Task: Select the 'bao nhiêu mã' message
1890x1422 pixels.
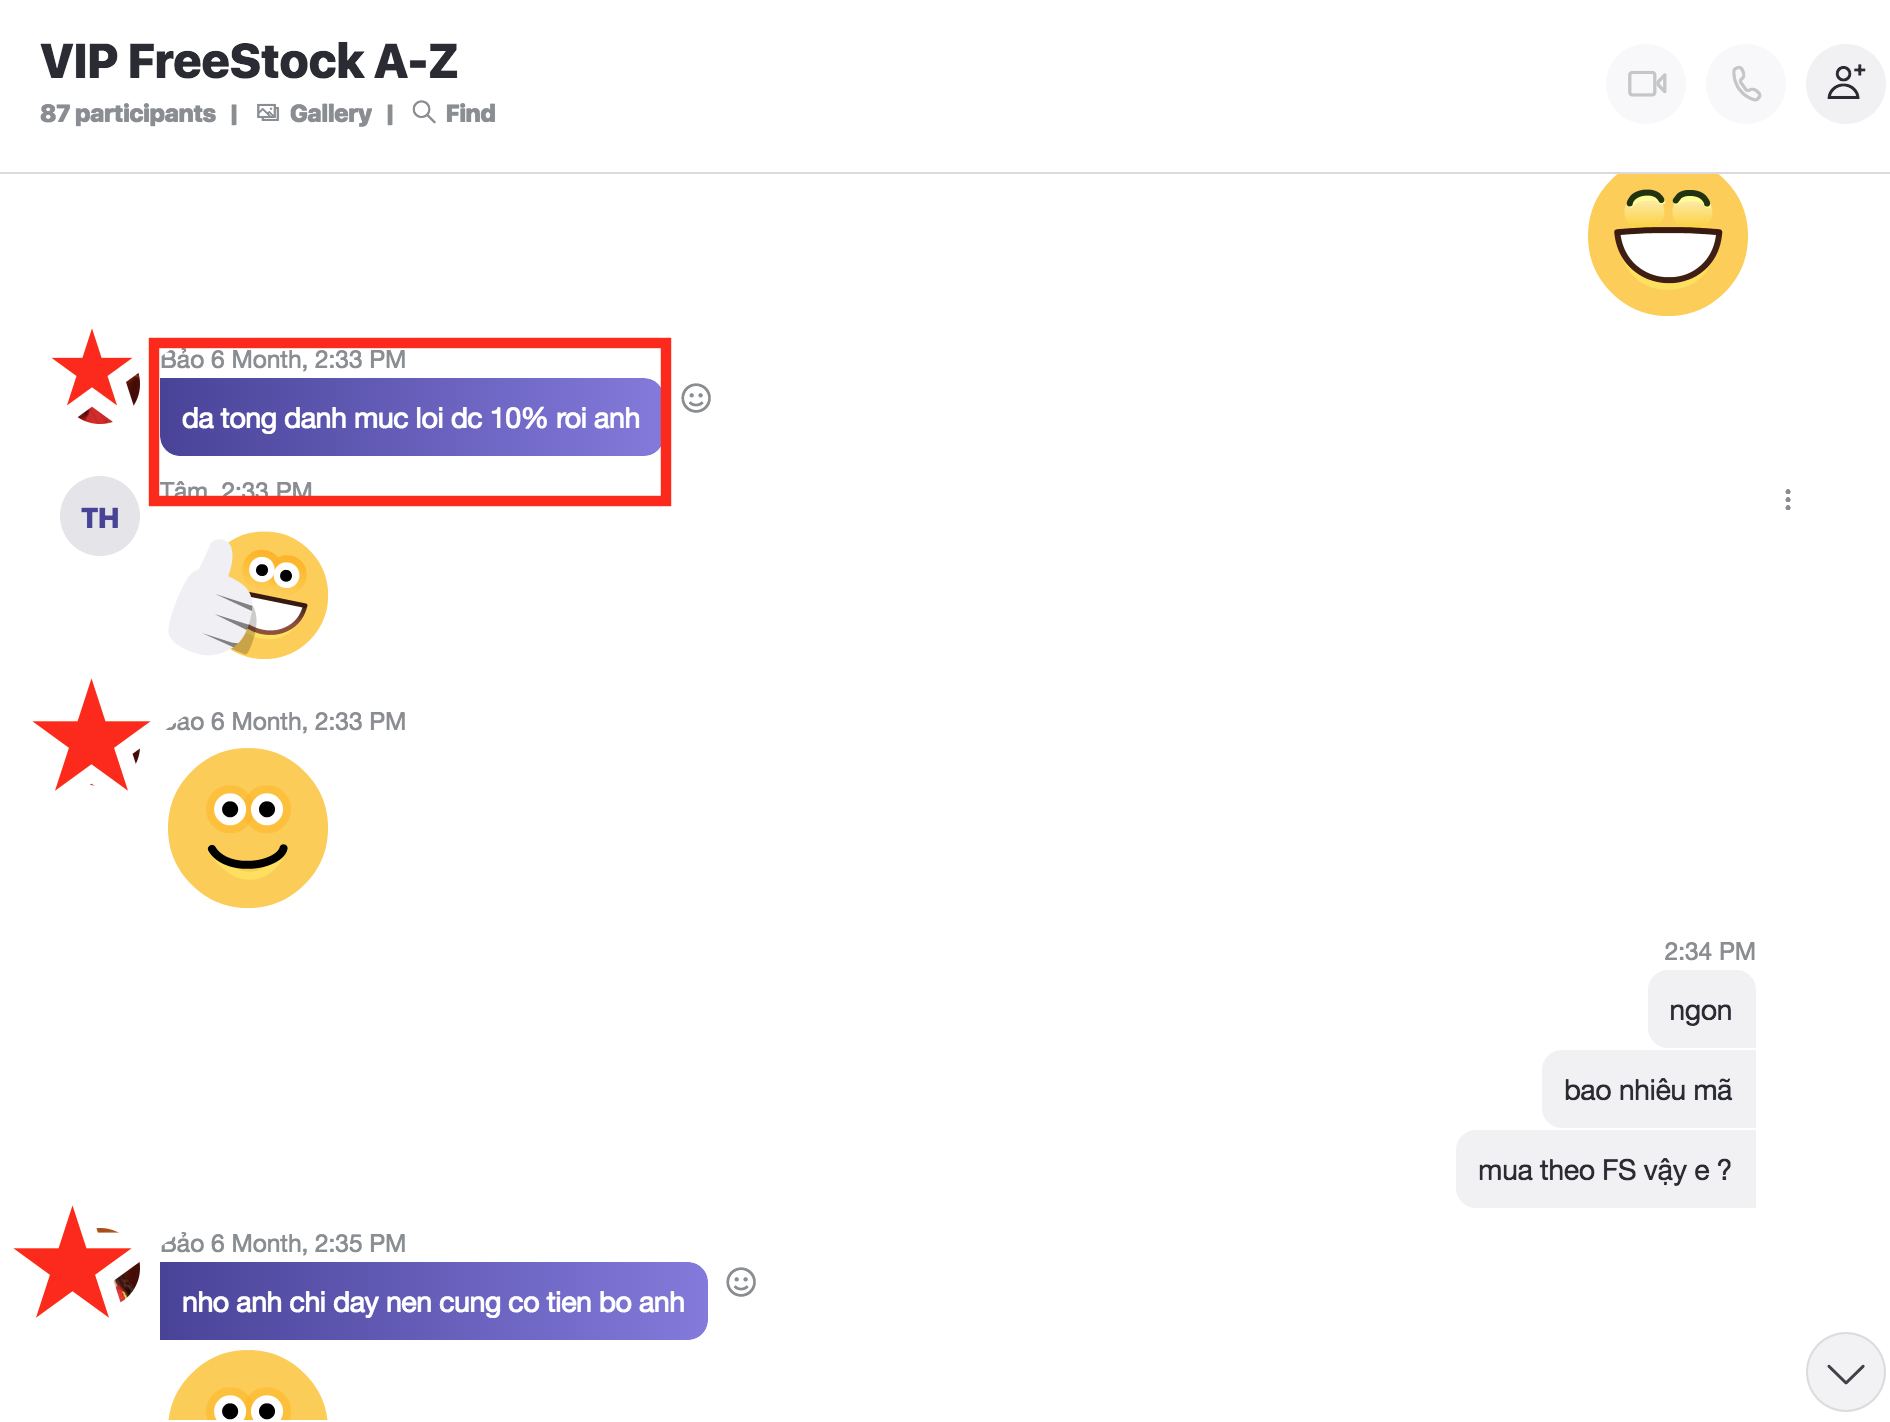Action: (x=1647, y=1090)
